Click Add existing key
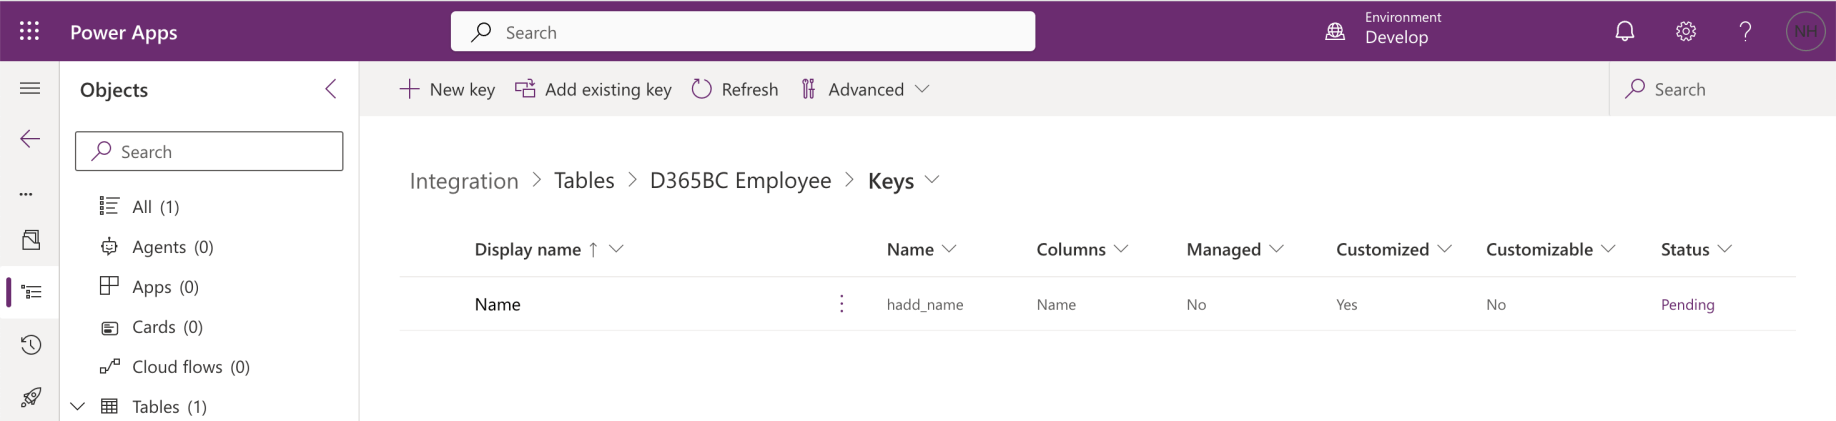The width and height of the screenshot is (1836, 421). (x=593, y=89)
